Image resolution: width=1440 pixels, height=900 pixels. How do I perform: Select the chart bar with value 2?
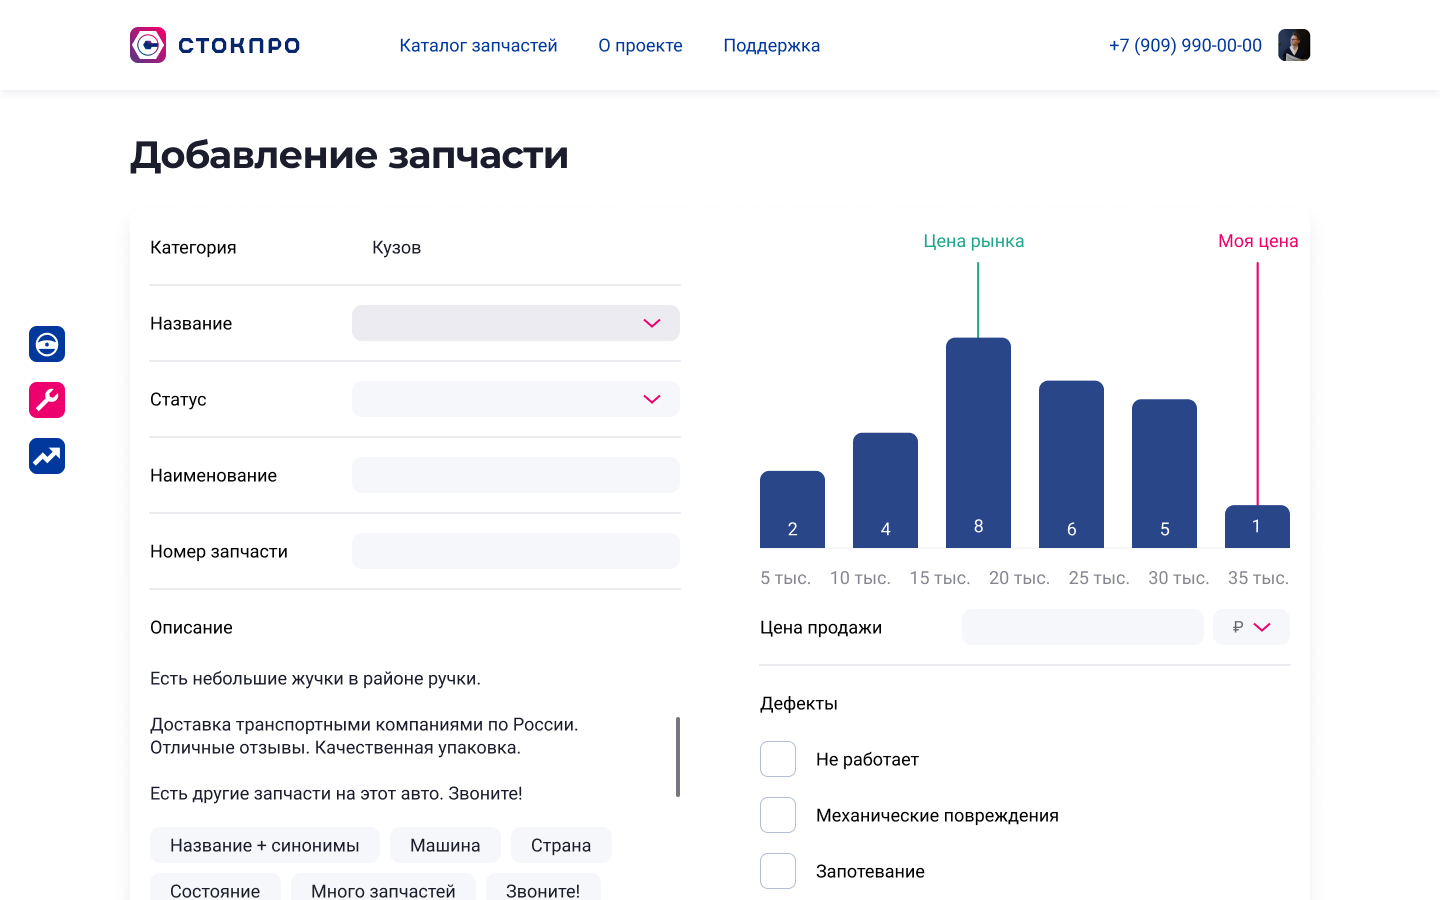point(792,509)
